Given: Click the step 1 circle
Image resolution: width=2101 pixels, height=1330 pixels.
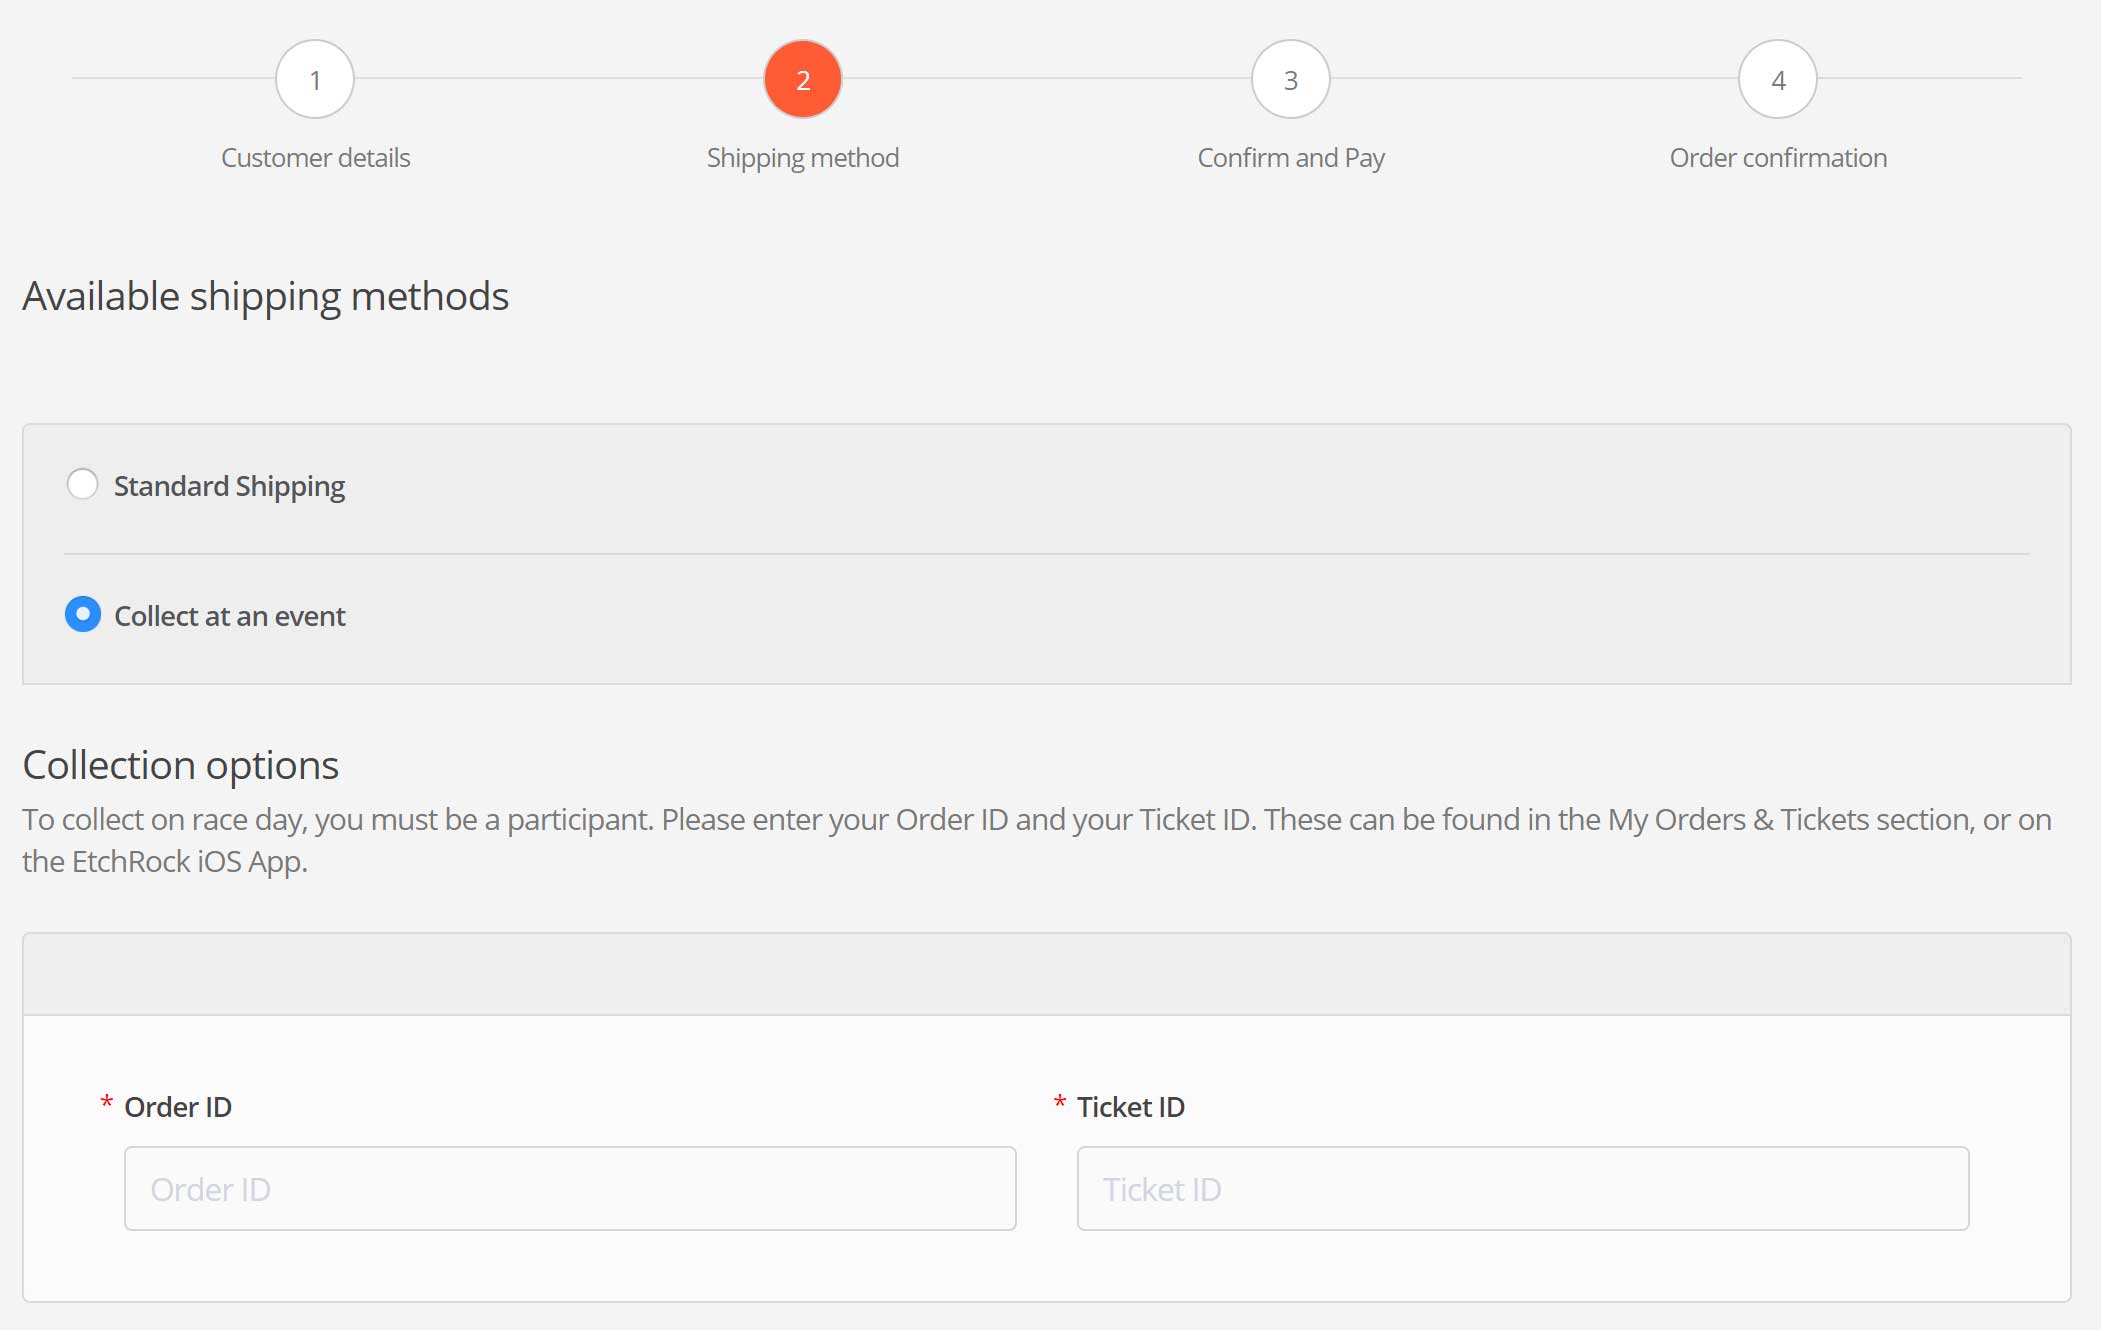Looking at the screenshot, I should tap(315, 79).
